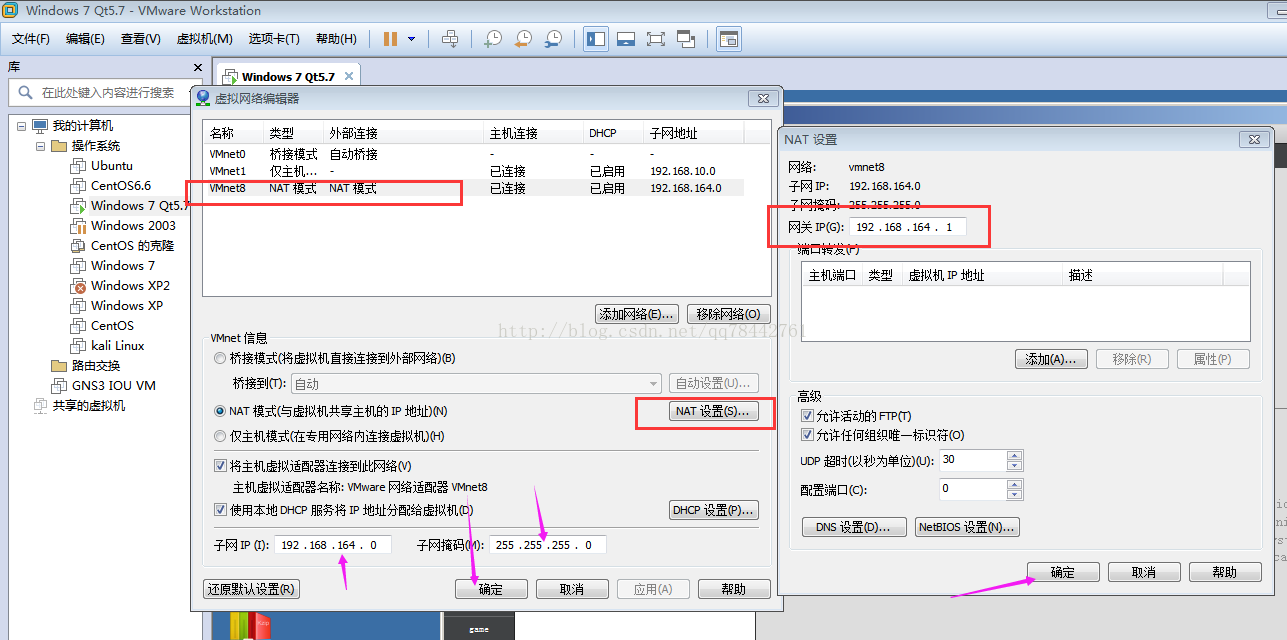1287x640 pixels.
Task: Click the console view toolbar icon
Action: pos(729,39)
